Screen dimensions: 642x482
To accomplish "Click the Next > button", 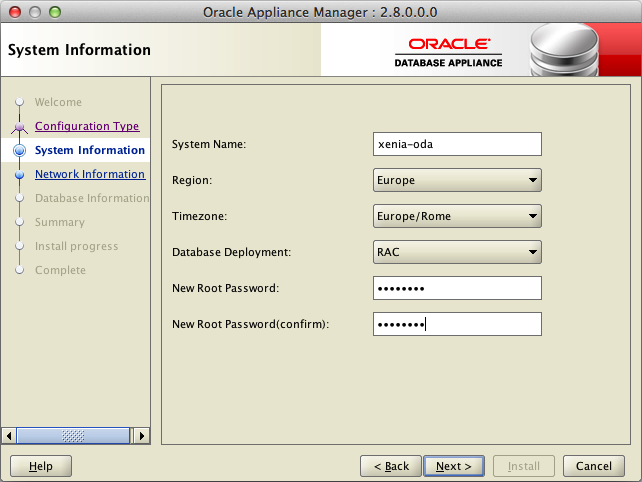I will click(x=454, y=466).
